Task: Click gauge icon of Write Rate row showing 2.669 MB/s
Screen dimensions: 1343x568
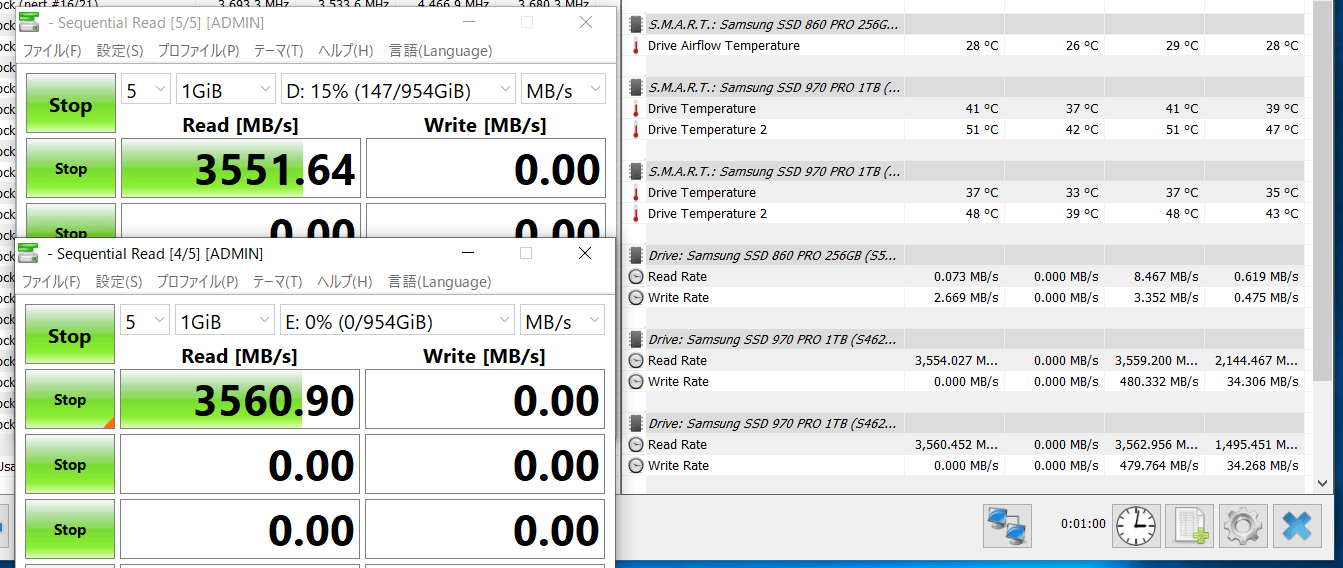Action: (x=636, y=298)
